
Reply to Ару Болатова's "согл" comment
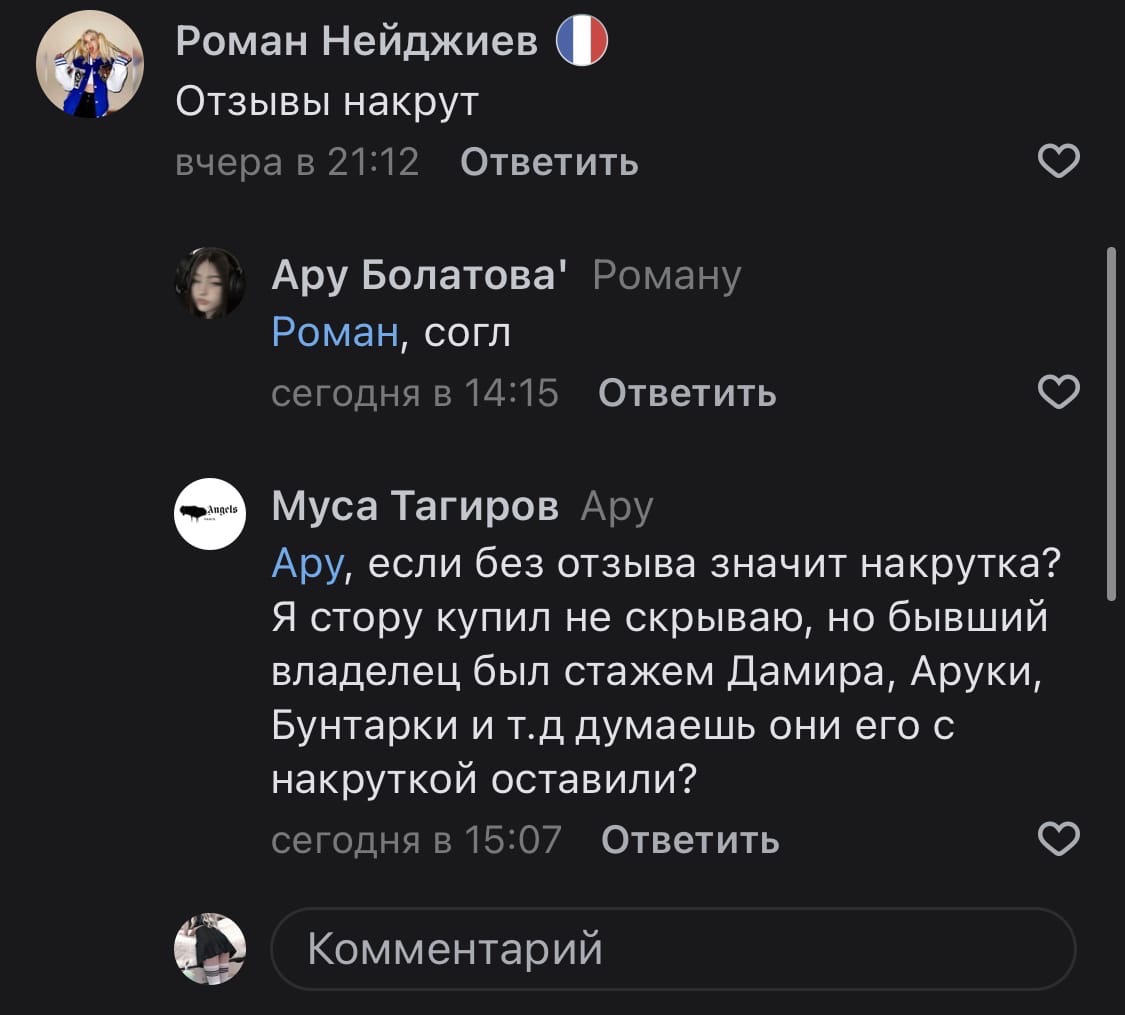687,393
